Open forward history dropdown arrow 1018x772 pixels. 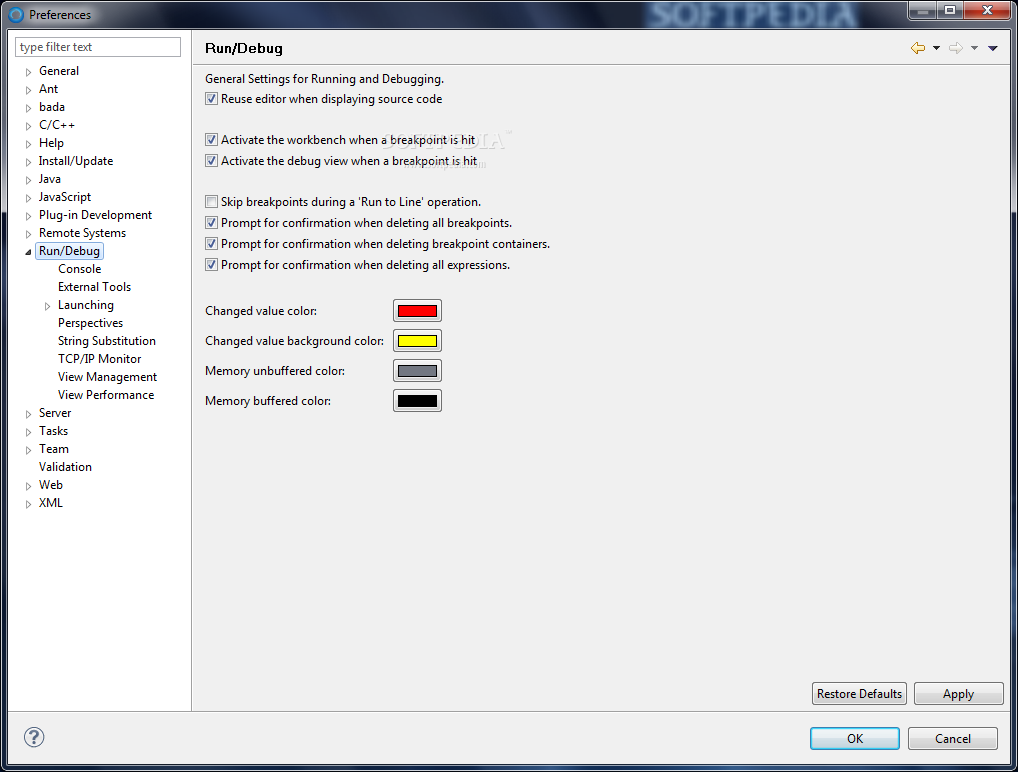click(975, 48)
